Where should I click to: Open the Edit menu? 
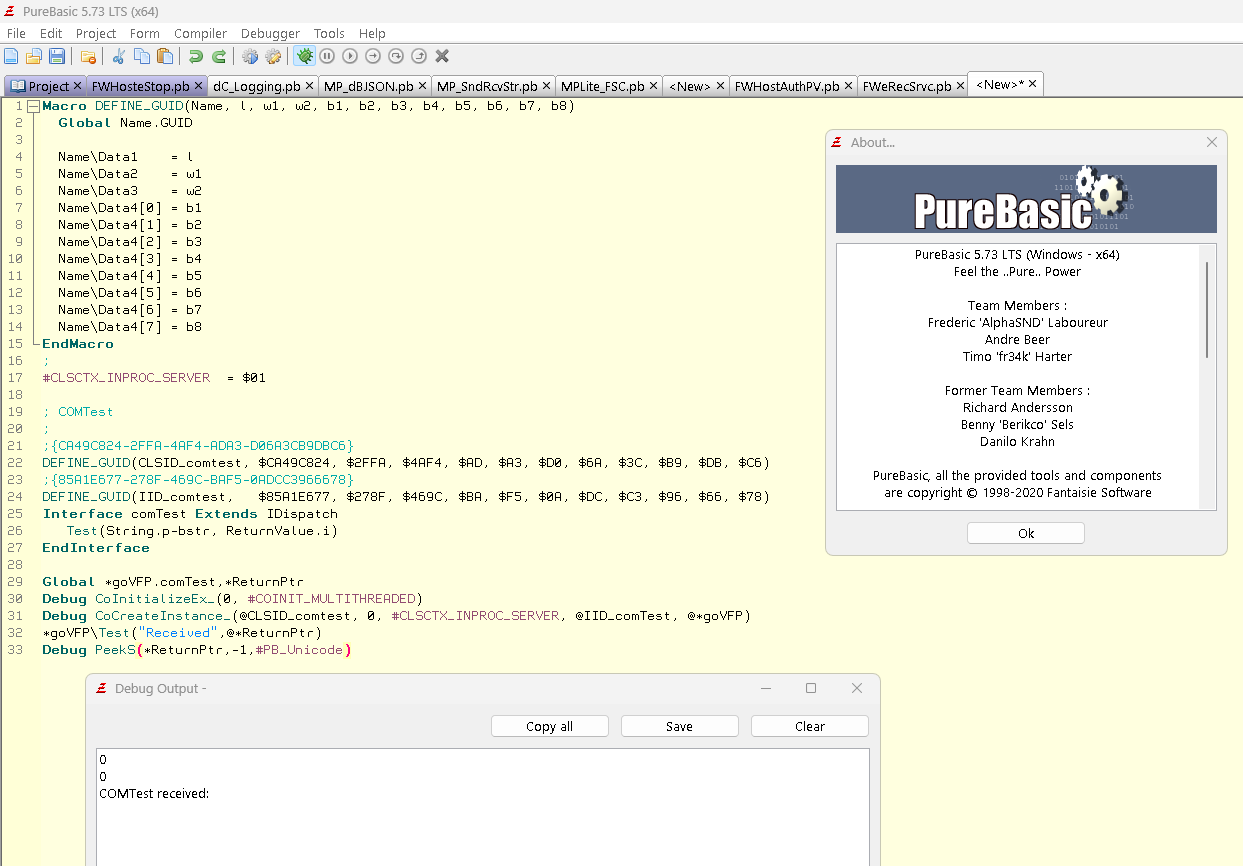point(51,33)
